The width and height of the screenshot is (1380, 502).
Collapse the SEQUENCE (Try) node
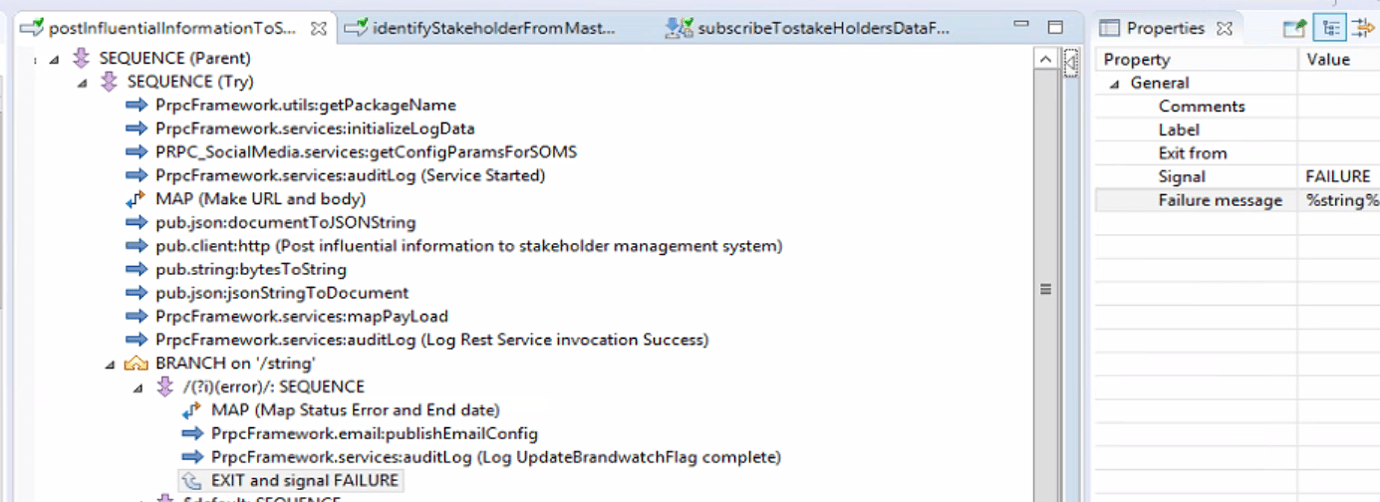pos(83,83)
